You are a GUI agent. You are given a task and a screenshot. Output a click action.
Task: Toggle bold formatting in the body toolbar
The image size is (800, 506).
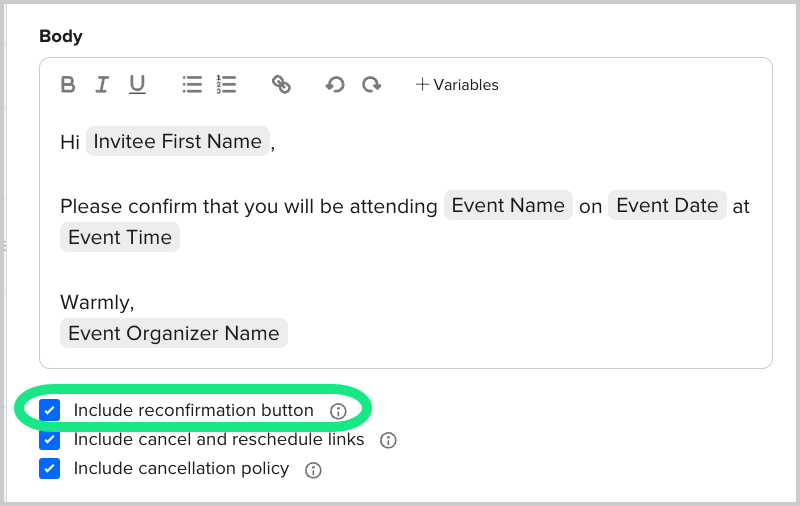[68, 85]
